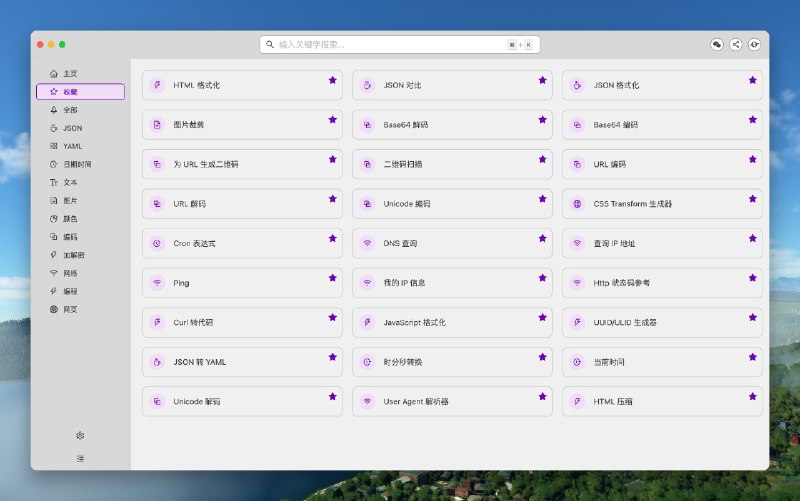The image size is (800, 501).
Task: Toggle the star on the 当前时间 card
Action: point(752,356)
